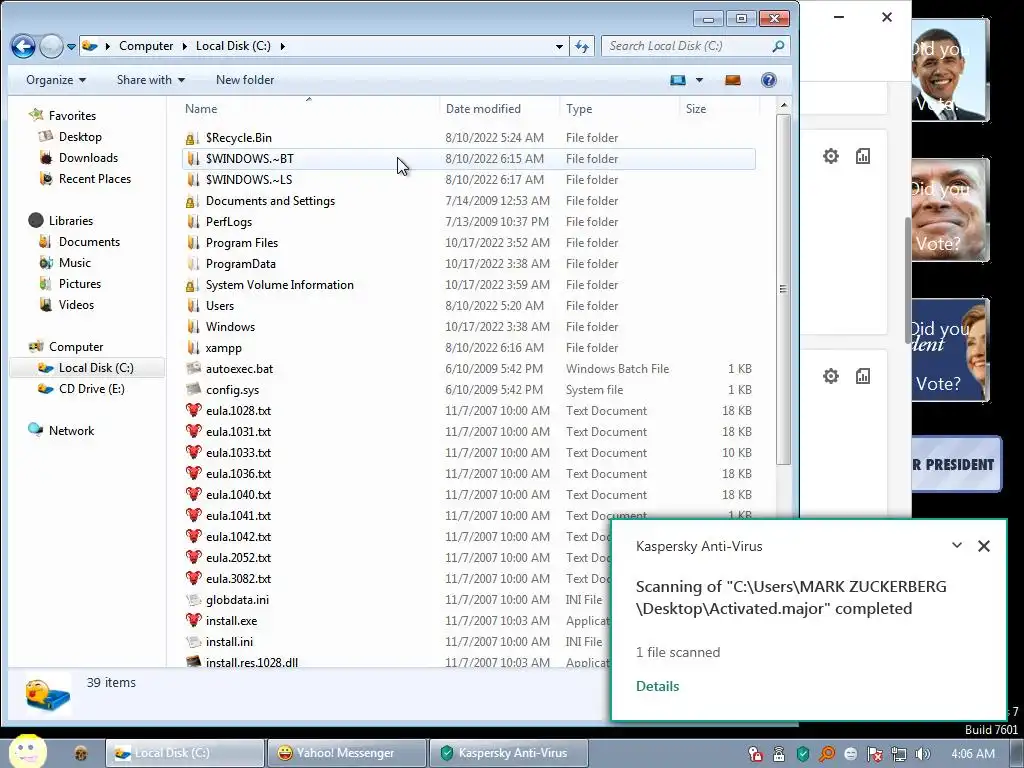This screenshot has width=1024, height=768.
Task: Select the ProgramData folder
Action: click(468, 264)
